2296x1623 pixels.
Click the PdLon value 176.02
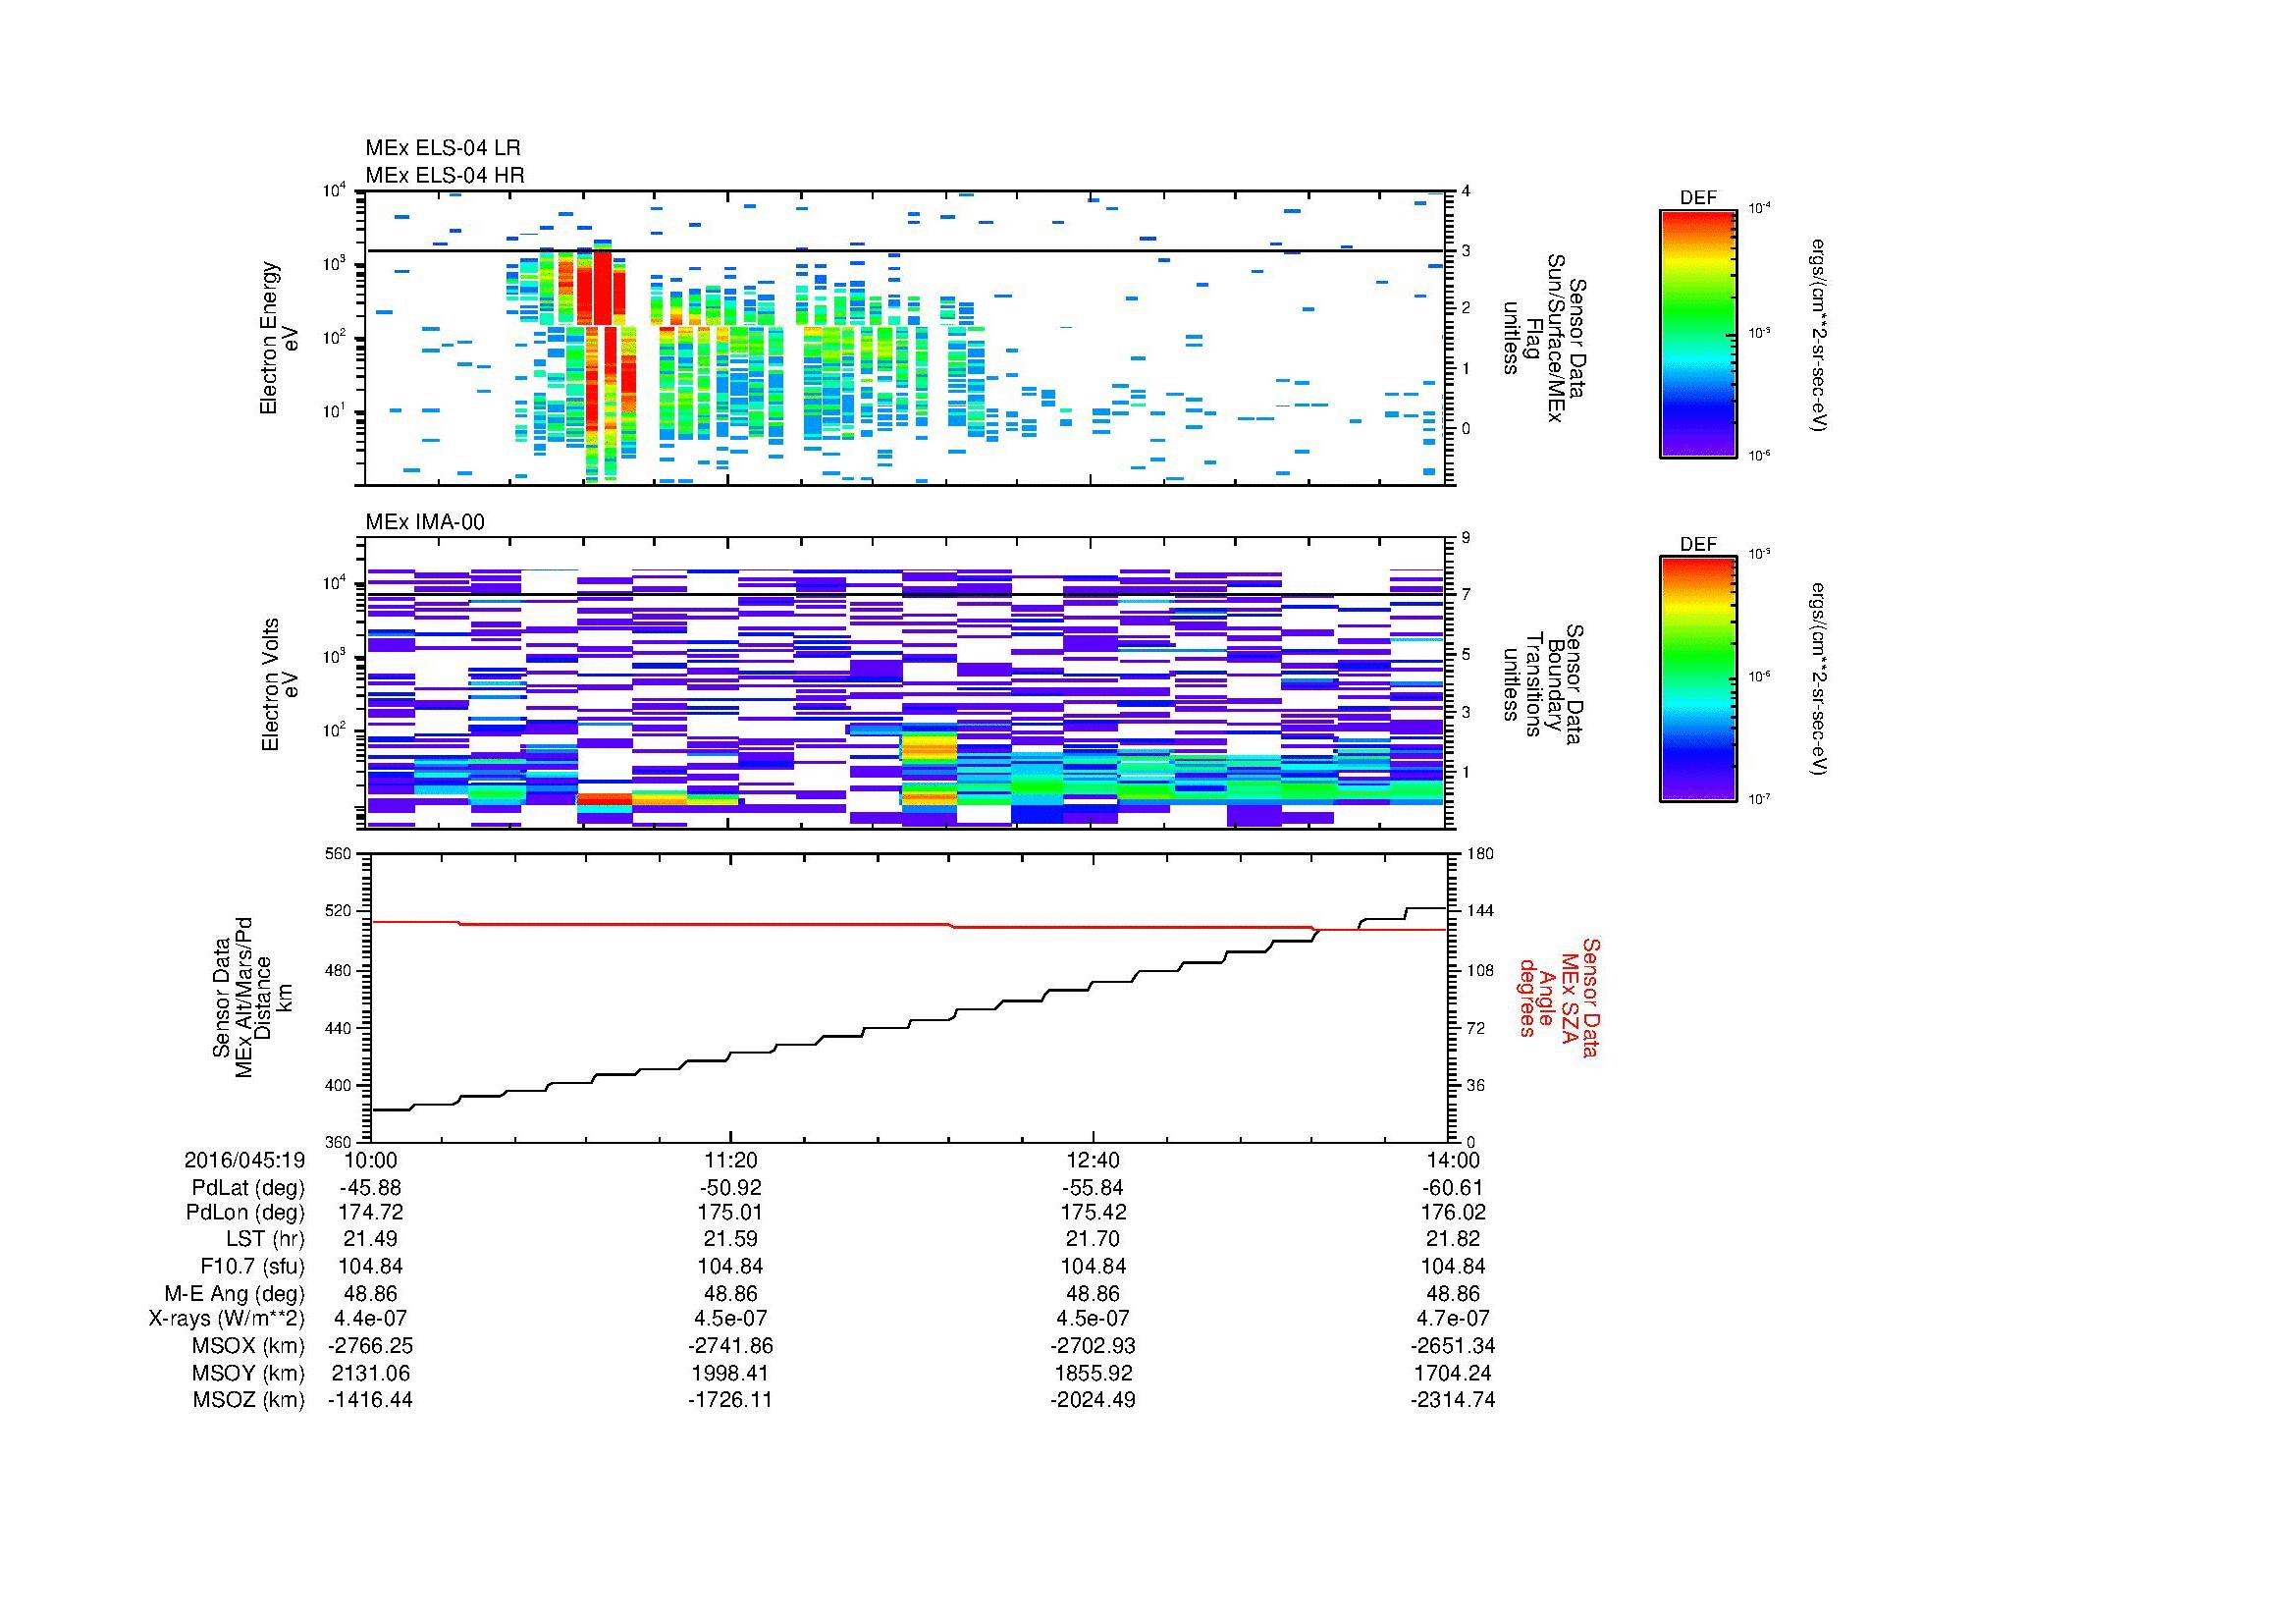(x=1453, y=1213)
